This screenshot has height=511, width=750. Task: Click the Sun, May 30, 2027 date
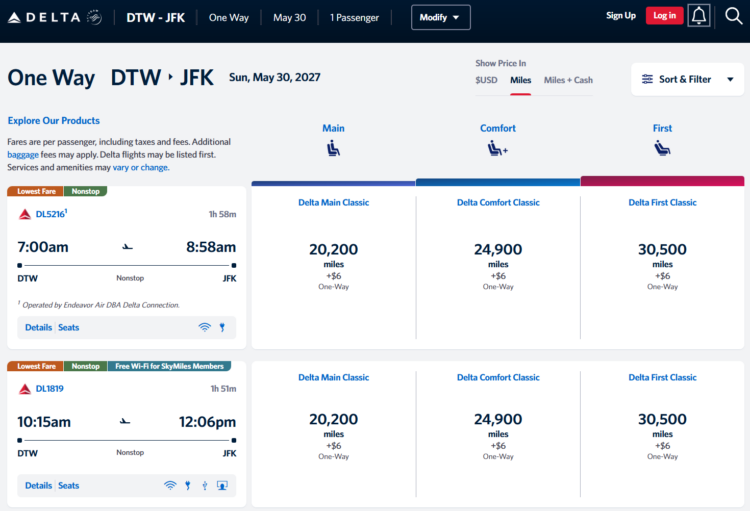[275, 77]
